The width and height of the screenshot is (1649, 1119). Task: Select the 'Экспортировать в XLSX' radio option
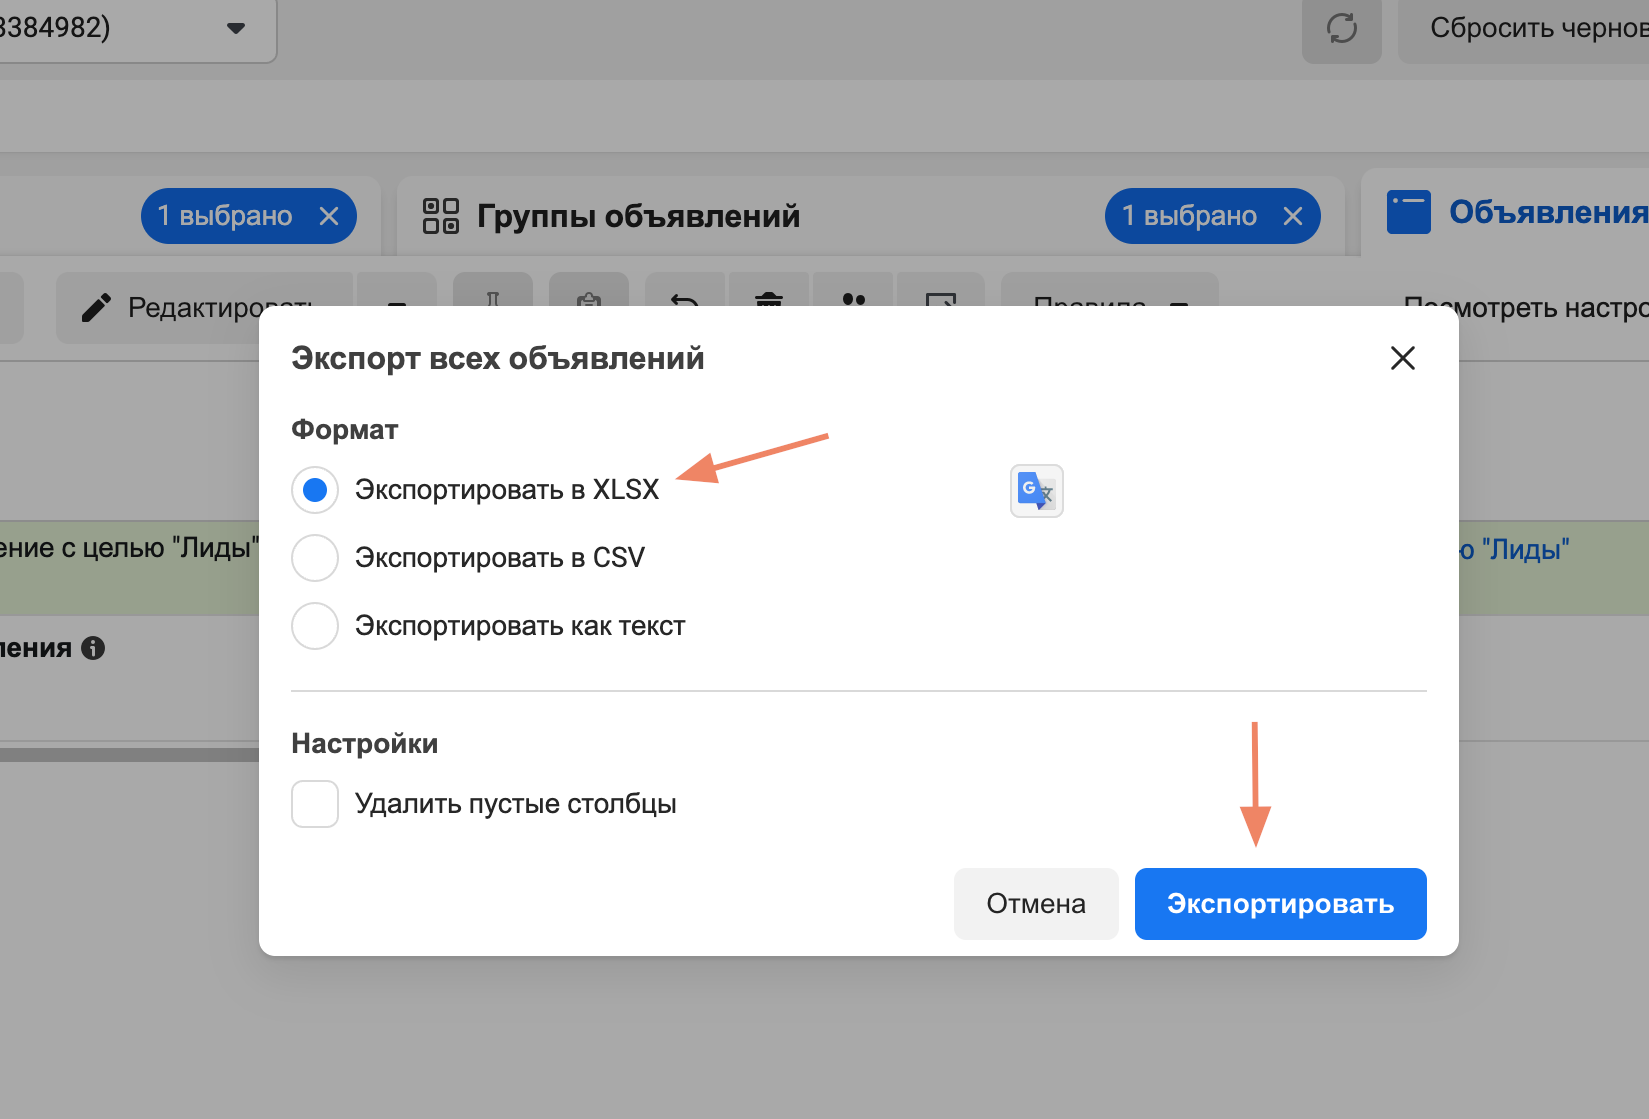click(x=315, y=490)
